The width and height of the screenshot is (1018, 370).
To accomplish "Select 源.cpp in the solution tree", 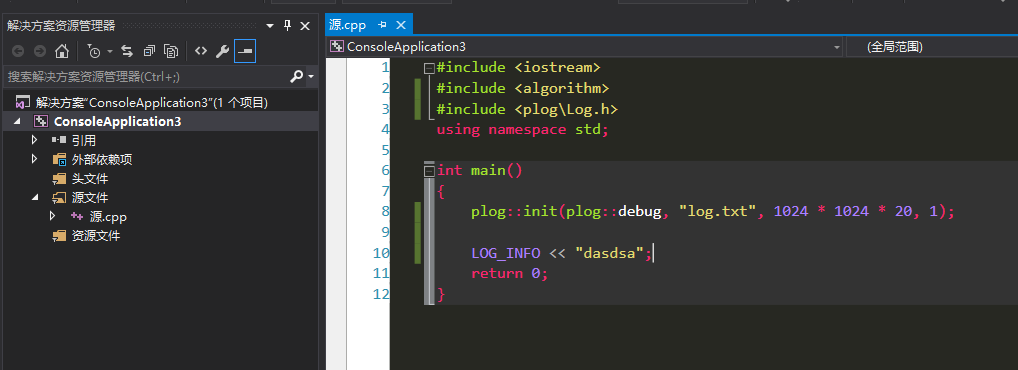I will (108, 217).
